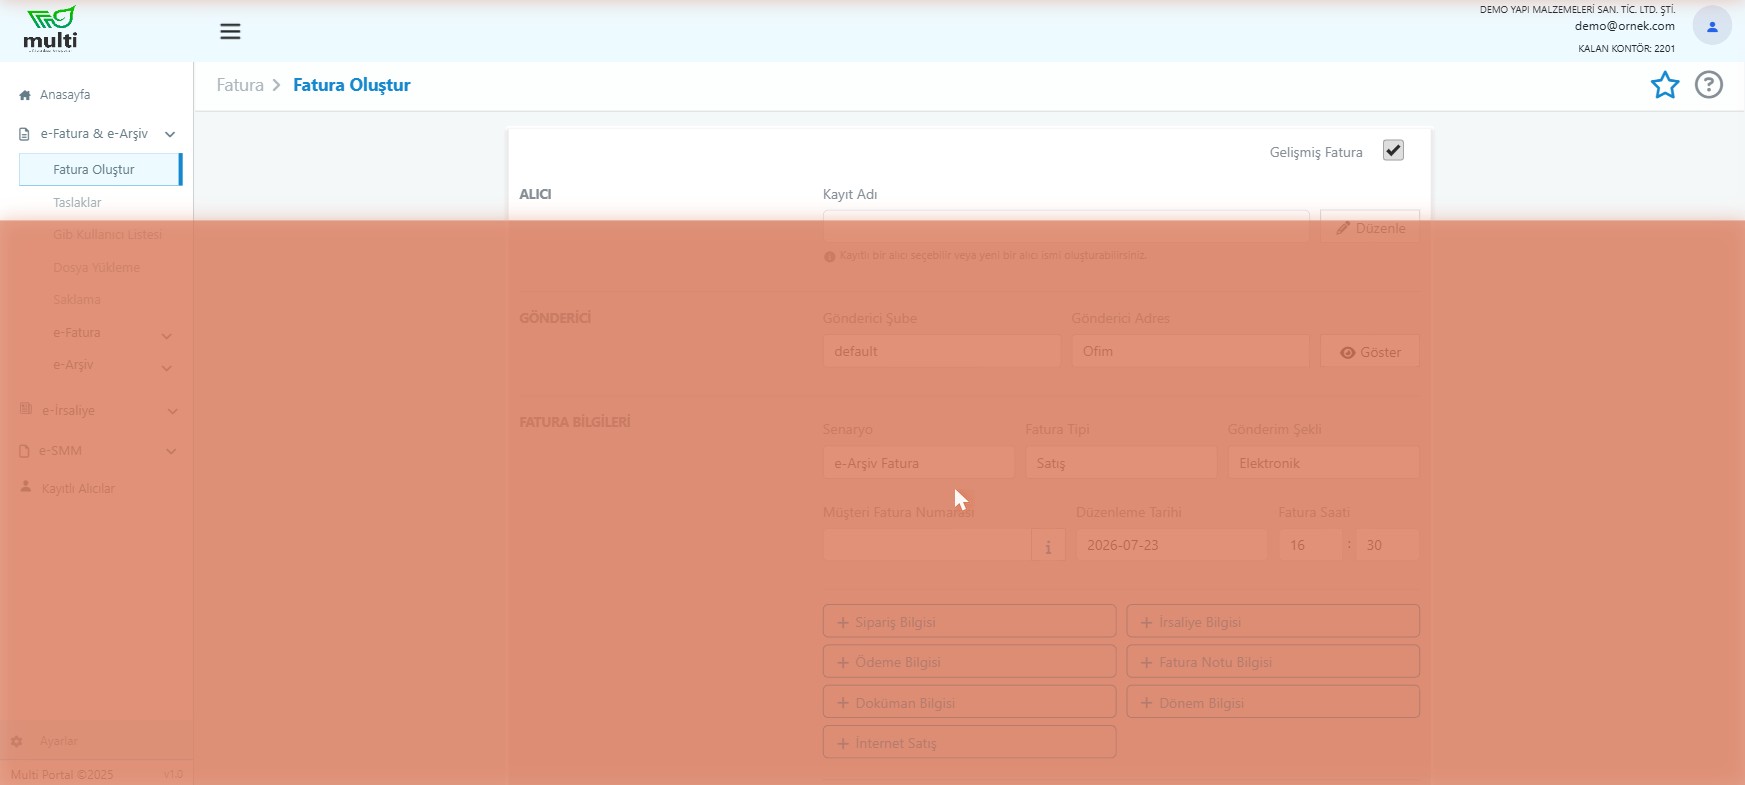Open Ayarlar gear icon

pyautogui.click(x=16, y=742)
